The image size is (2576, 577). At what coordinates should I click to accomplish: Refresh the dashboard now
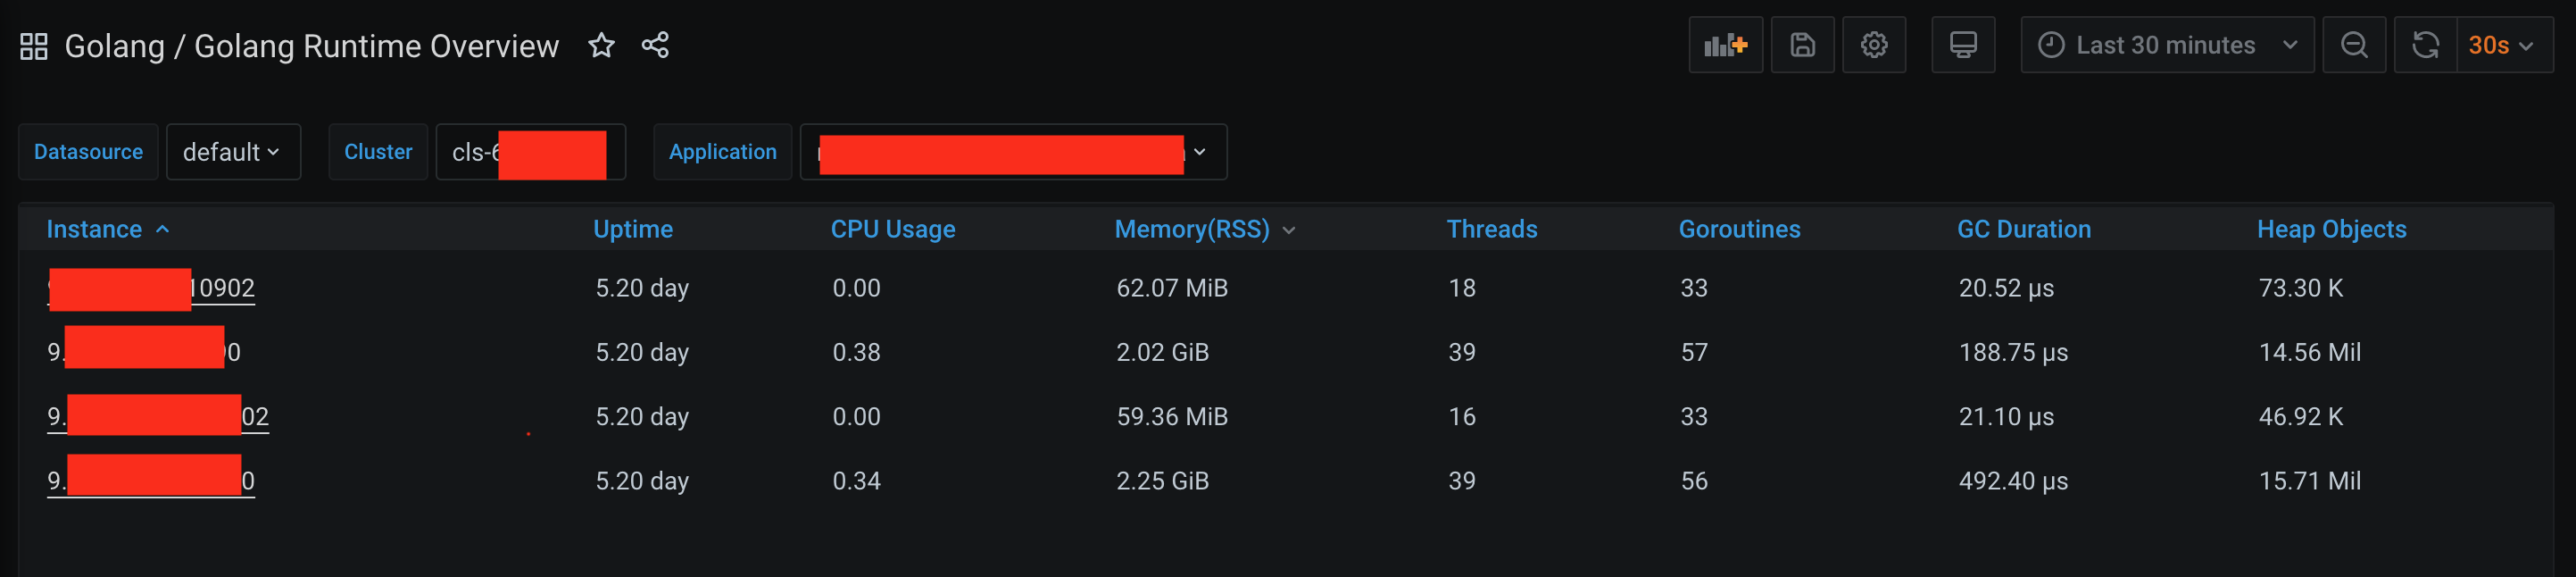pyautogui.click(x=2425, y=45)
